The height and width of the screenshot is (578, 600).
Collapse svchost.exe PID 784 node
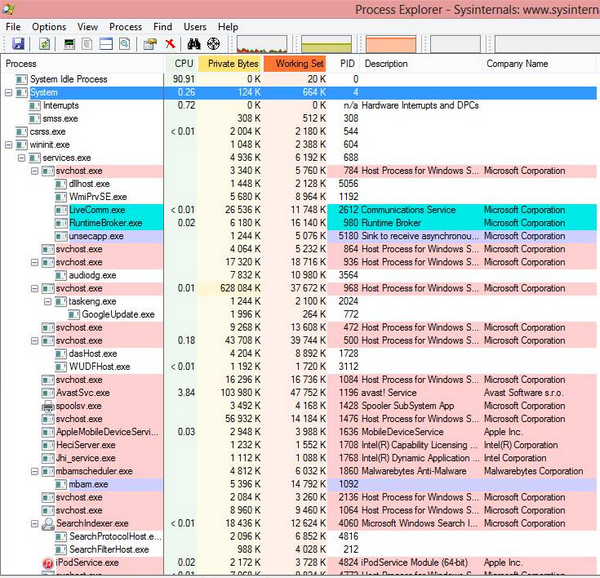pyautogui.click(x=34, y=171)
